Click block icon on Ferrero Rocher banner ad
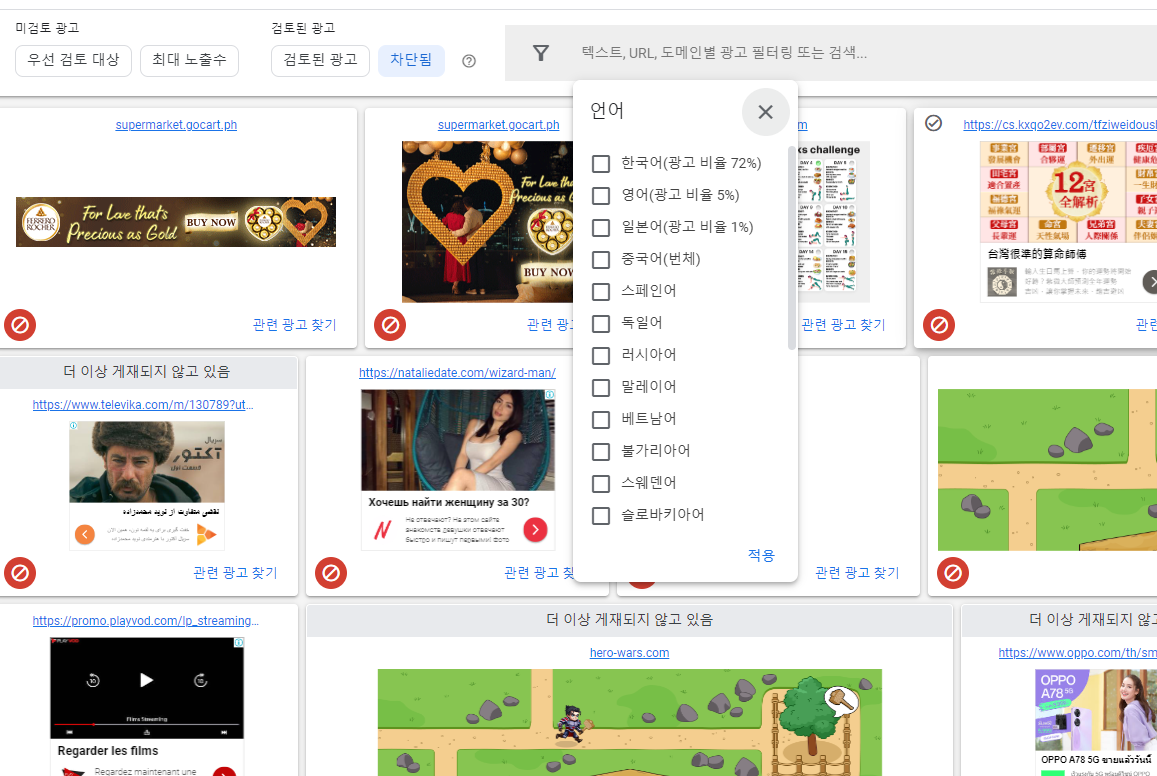This screenshot has width=1157, height=776. point(20,325)
